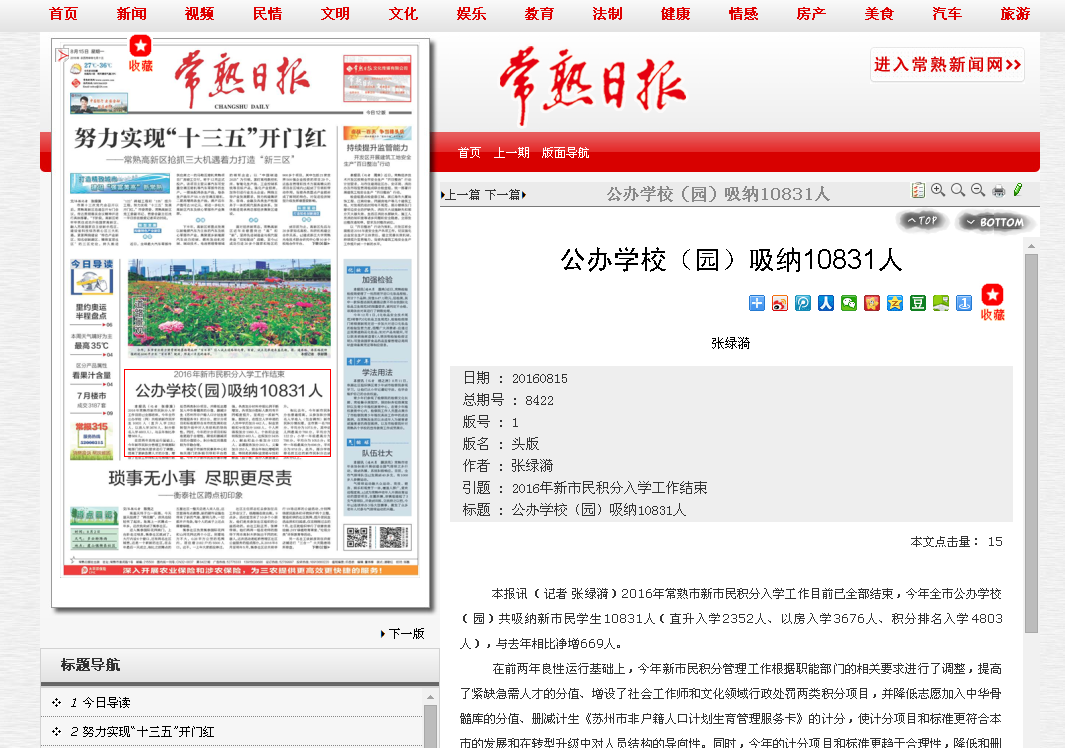Screen dimensions: 1065x748
Task: Jump to article BOTTOM button
Action: point(996,221)
